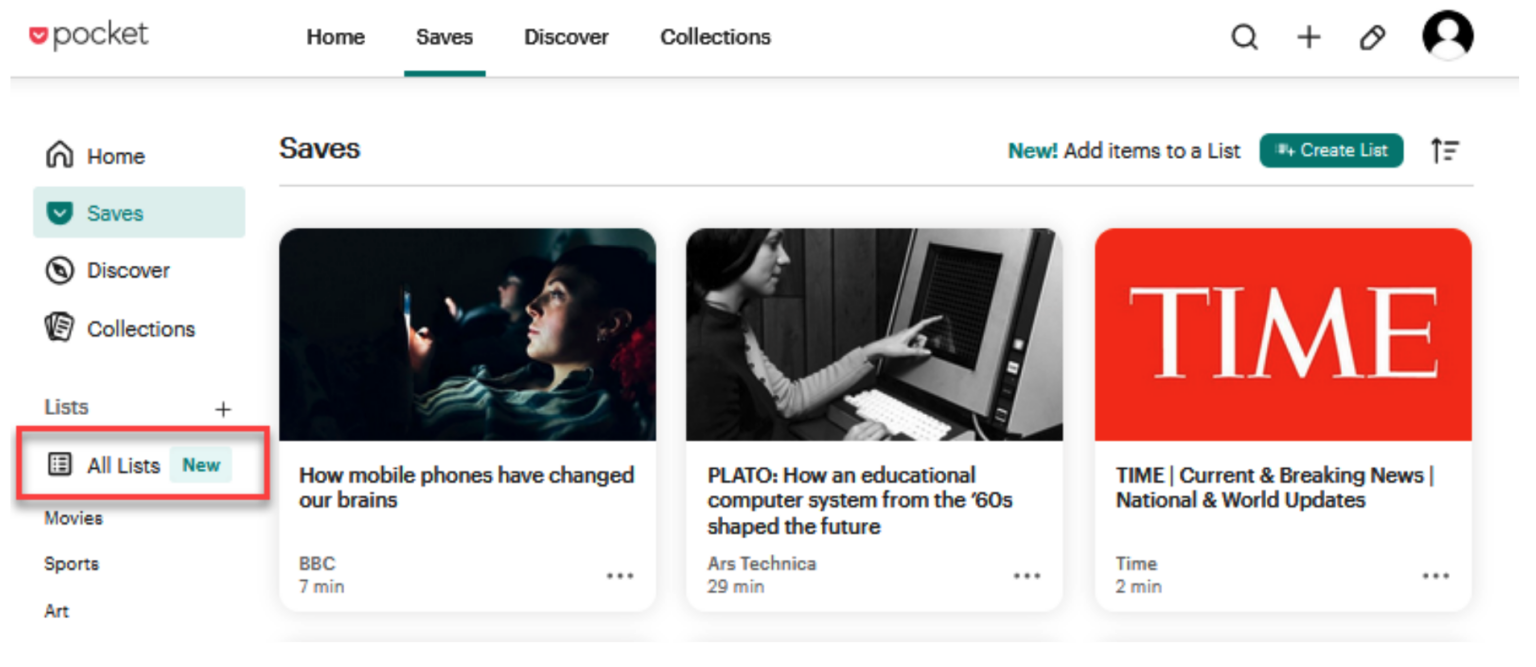Open overflow menu on the BBC article
The height and width of the screenshot is (667, 1536).
[x=620, y=575]
